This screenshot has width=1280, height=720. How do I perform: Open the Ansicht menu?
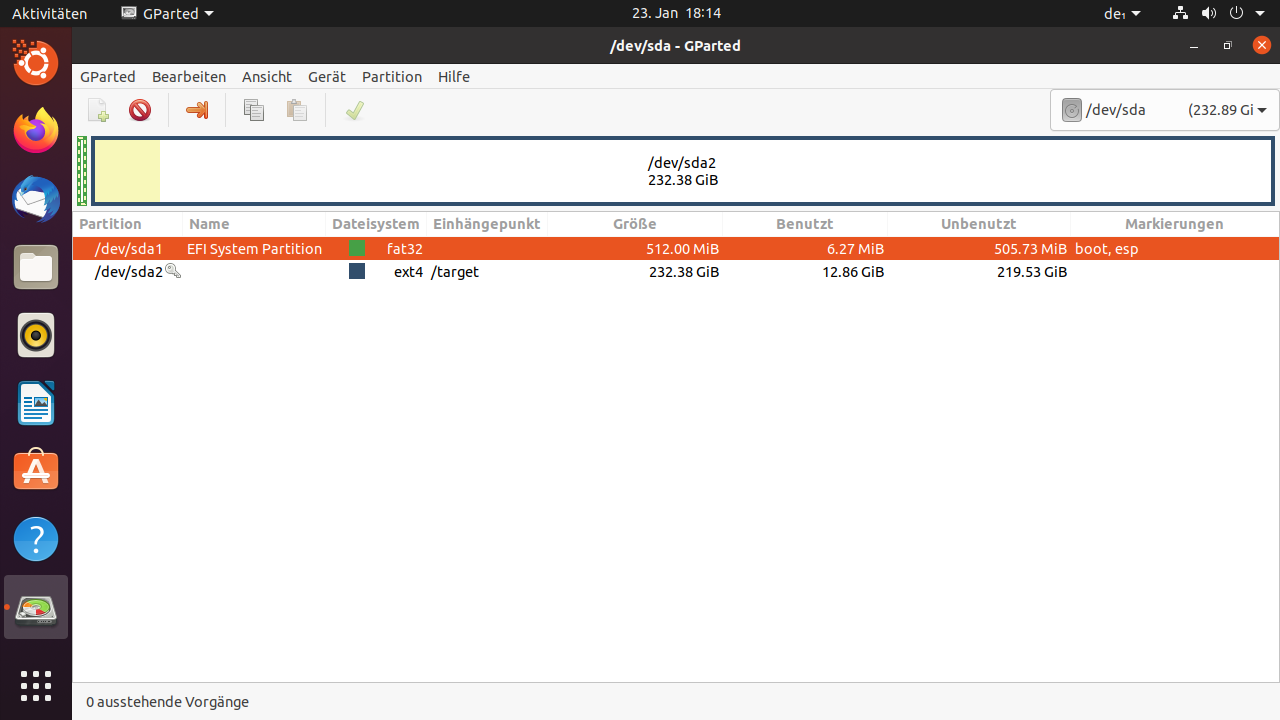coord(267,77)
